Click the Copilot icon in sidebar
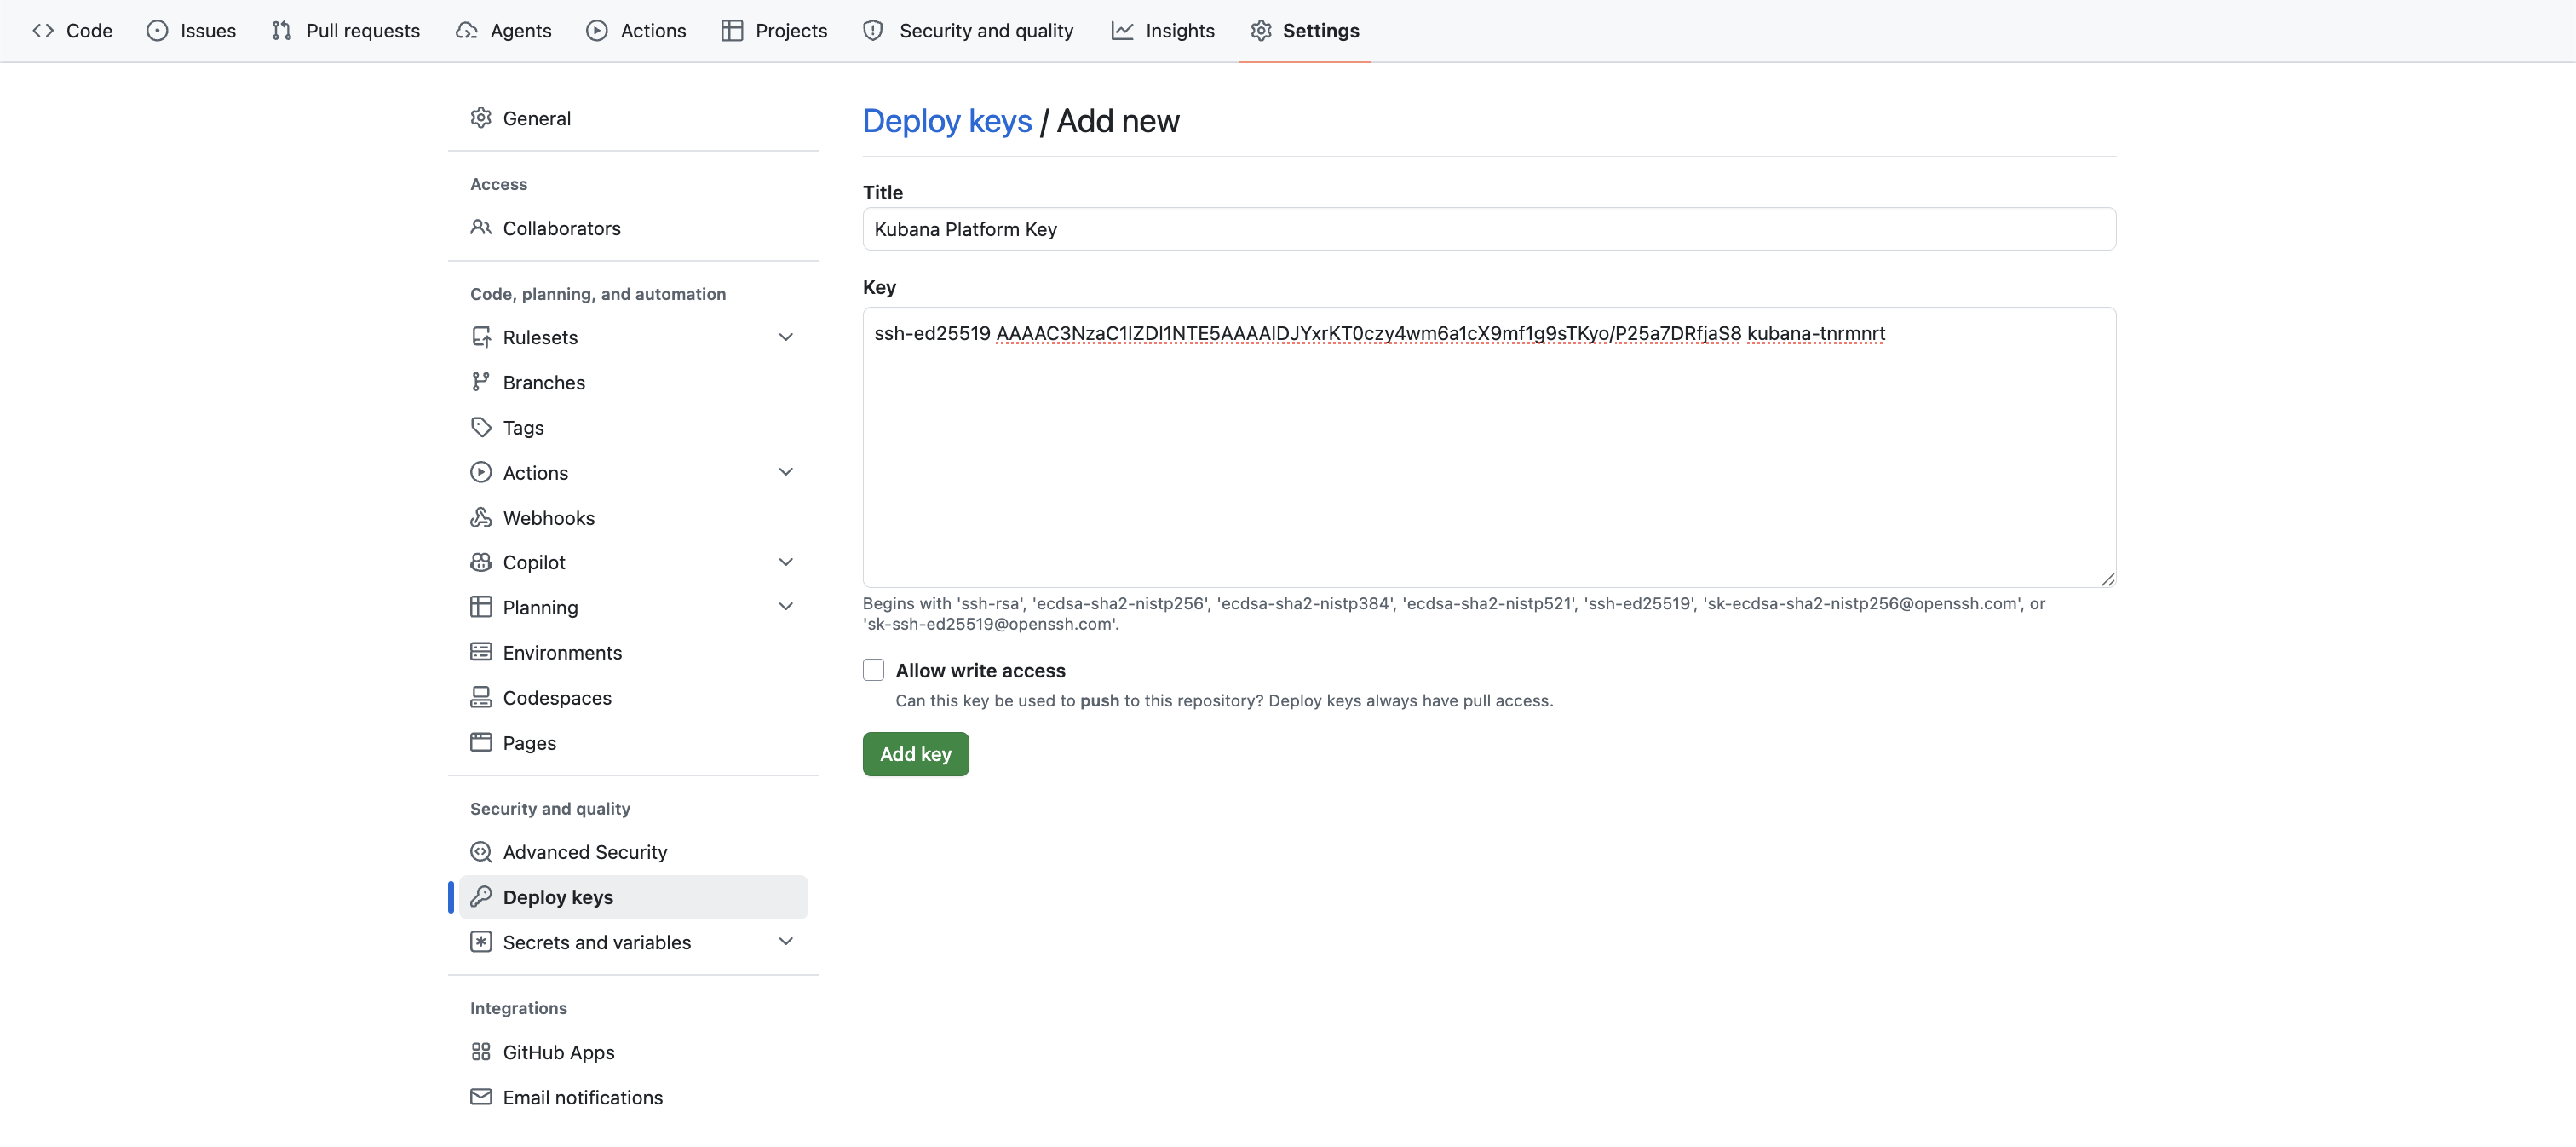Viewport: 2576px width, 1147px height. (x=481, y=562)
